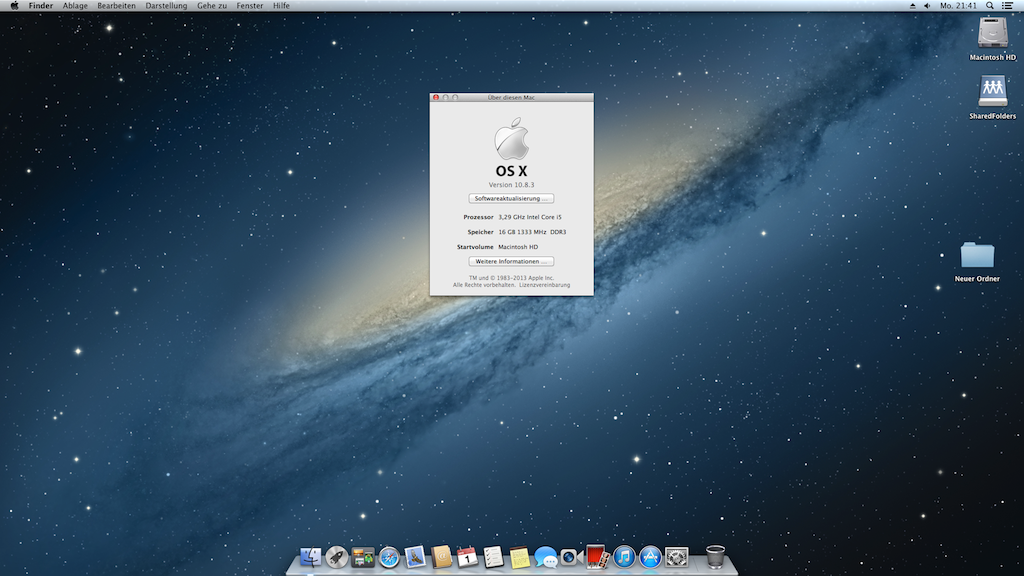Screen dimensions: 1024x576
Task: Open the App Store dock icon
Action: click(x=650, y=557)
